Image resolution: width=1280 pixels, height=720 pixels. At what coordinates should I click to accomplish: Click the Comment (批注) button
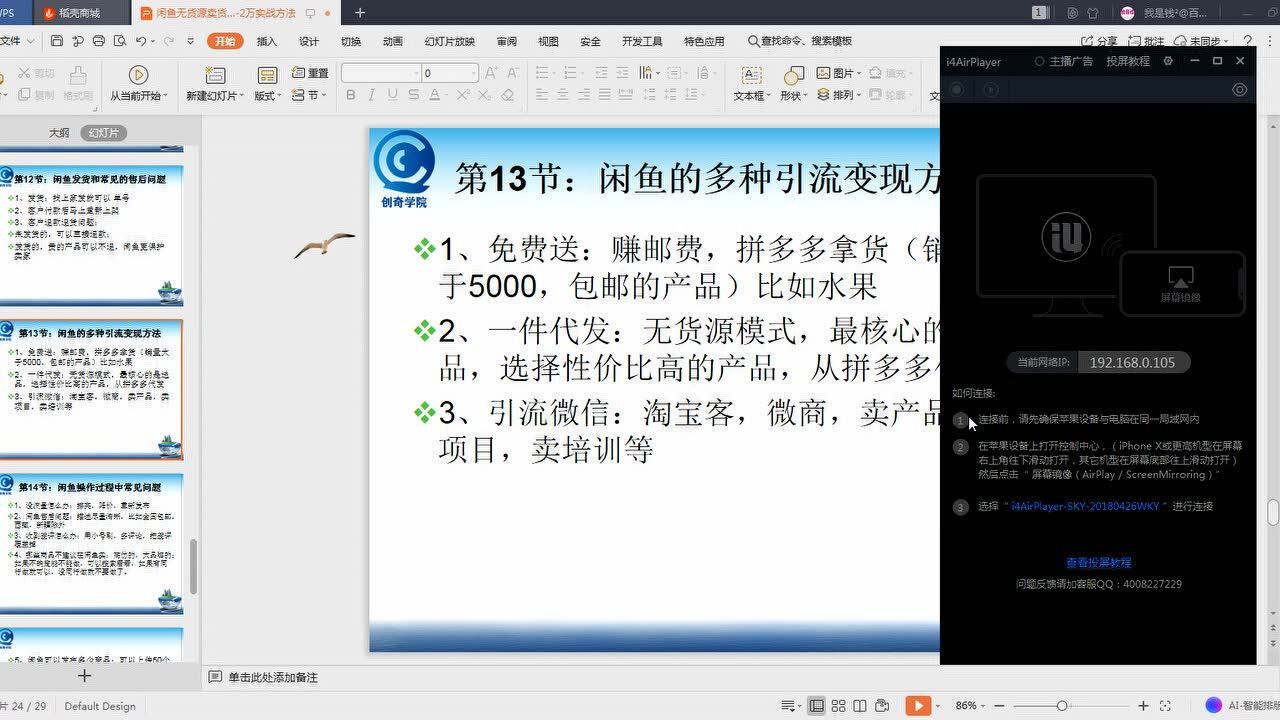point(1147,41)
